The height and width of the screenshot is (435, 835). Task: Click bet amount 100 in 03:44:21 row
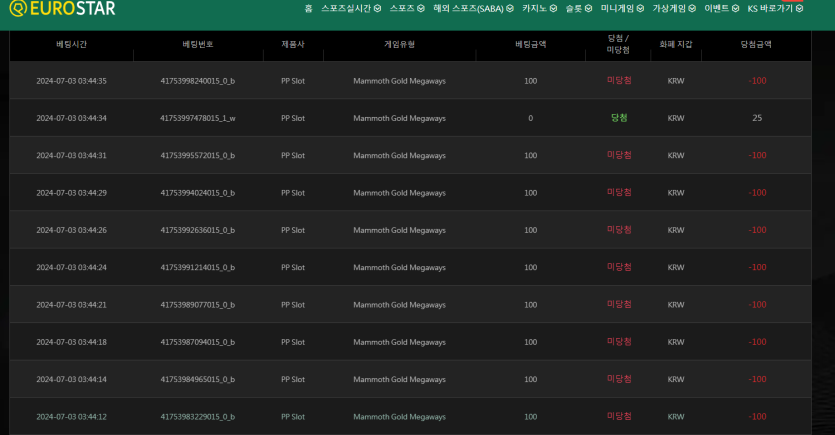click(530, 305)
